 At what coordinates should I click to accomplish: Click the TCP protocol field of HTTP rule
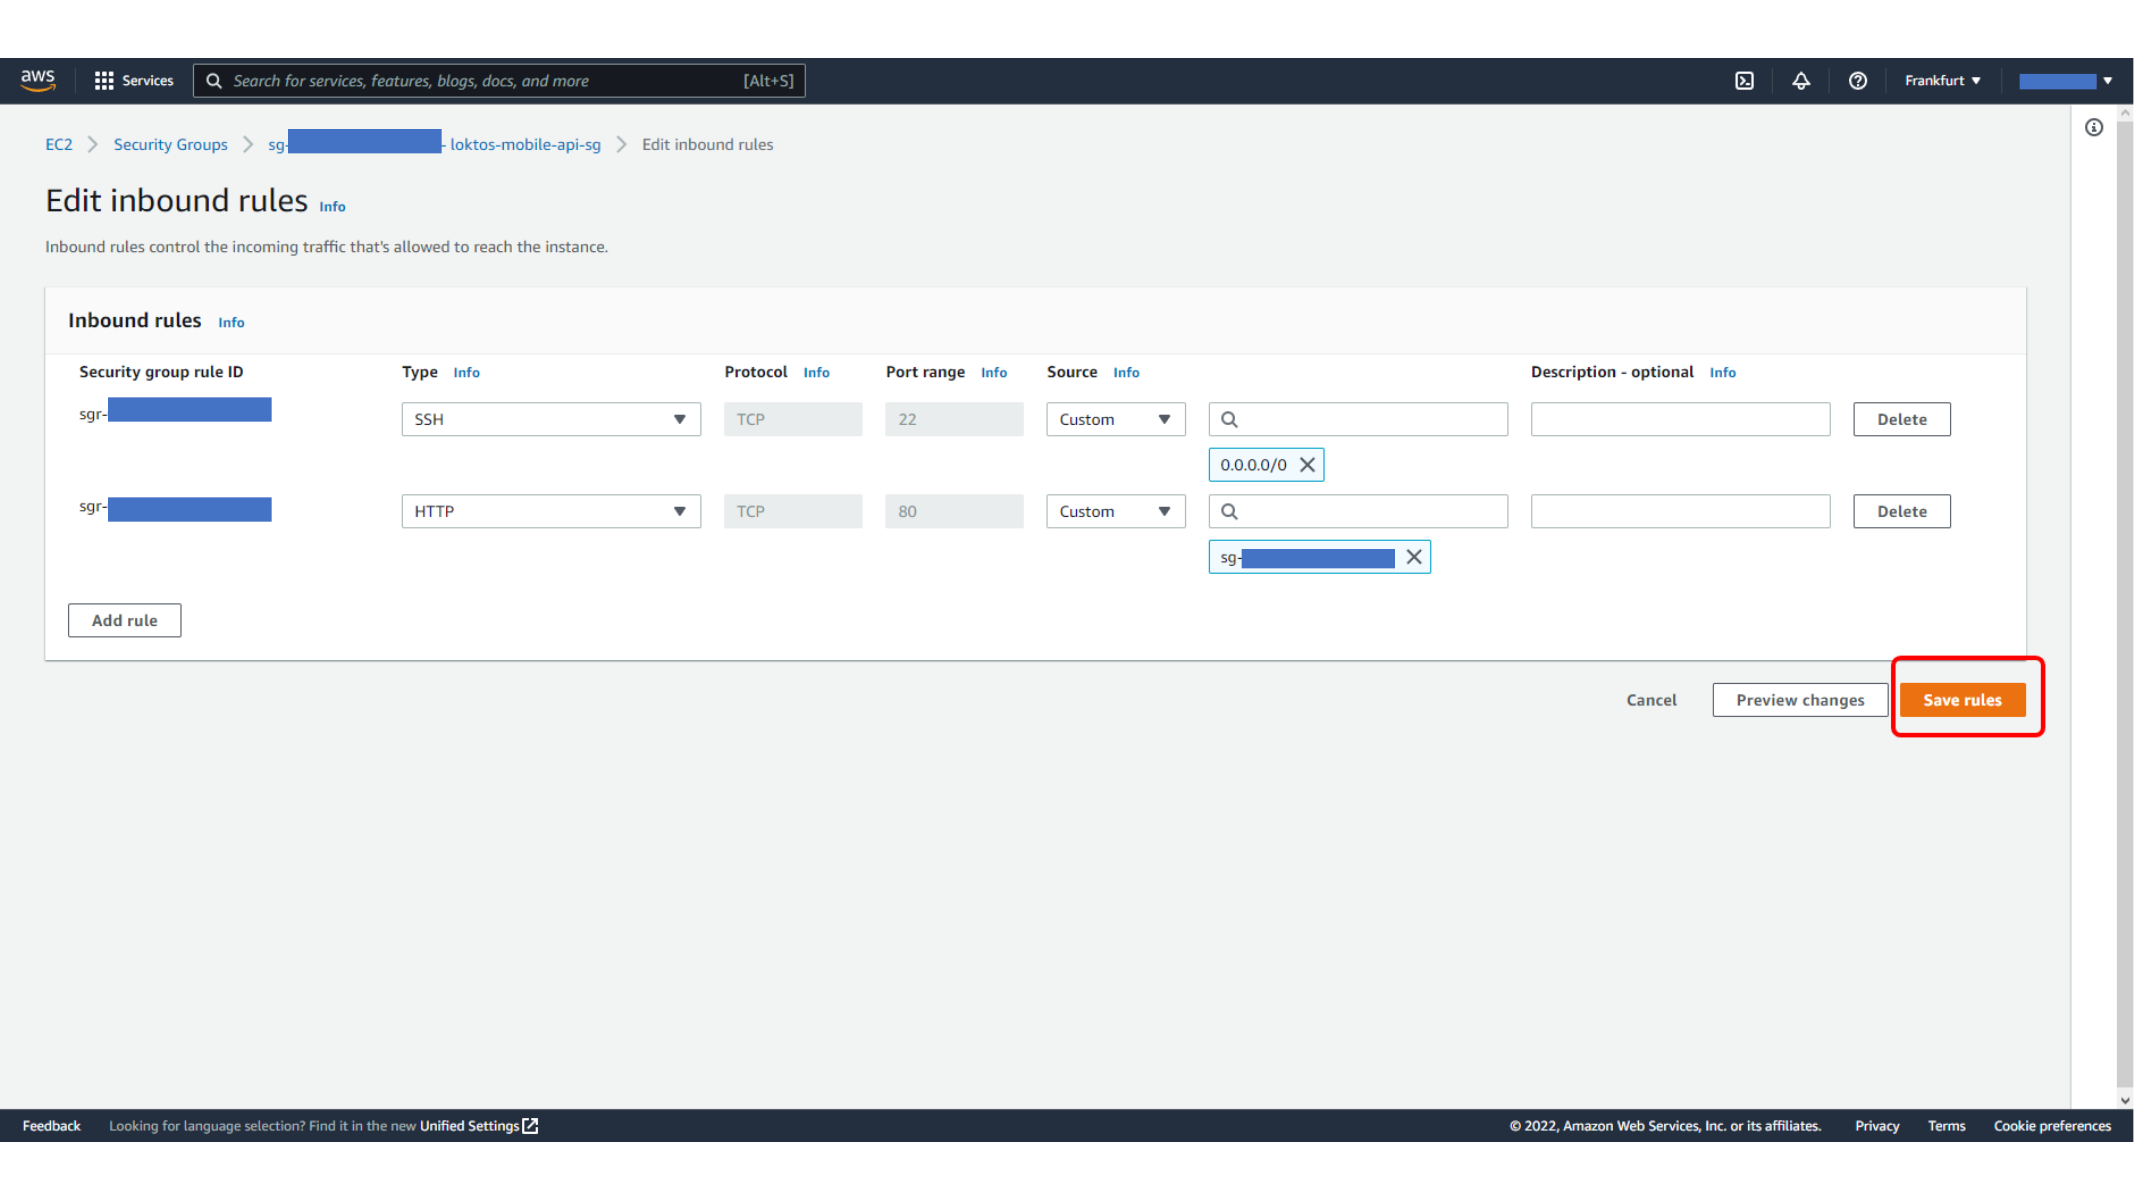[x=793, y=511]
